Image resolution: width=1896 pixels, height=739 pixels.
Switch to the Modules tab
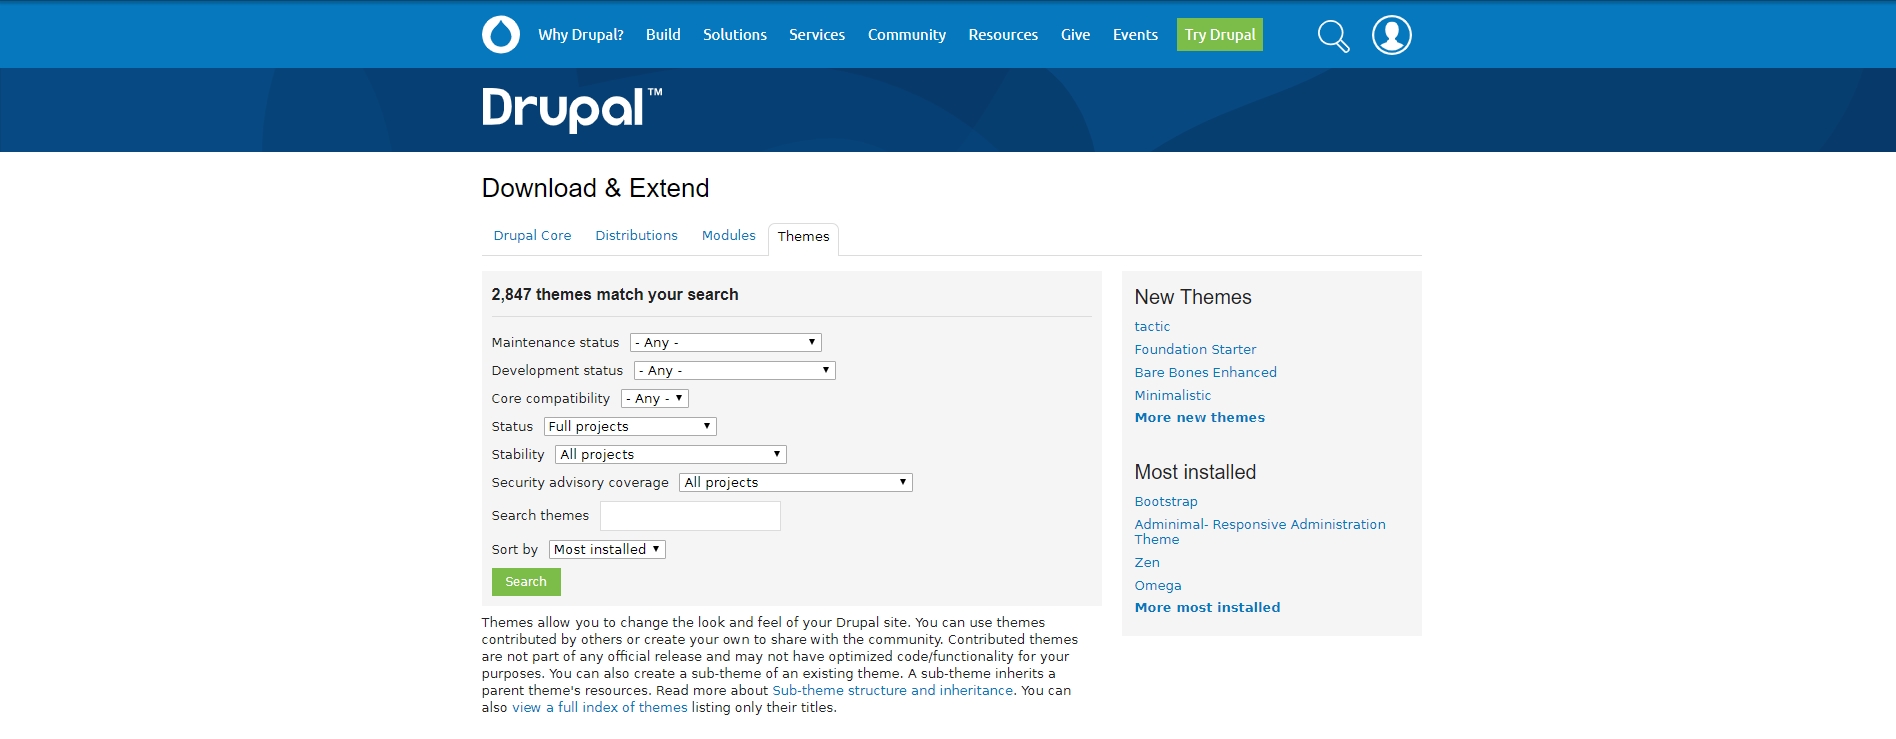pyautogui.click(x=728, y=236)
